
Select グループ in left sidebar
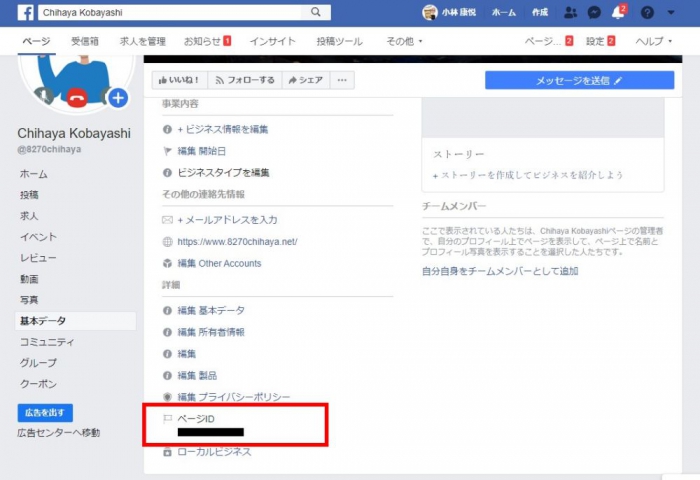[x=38, y=363]
